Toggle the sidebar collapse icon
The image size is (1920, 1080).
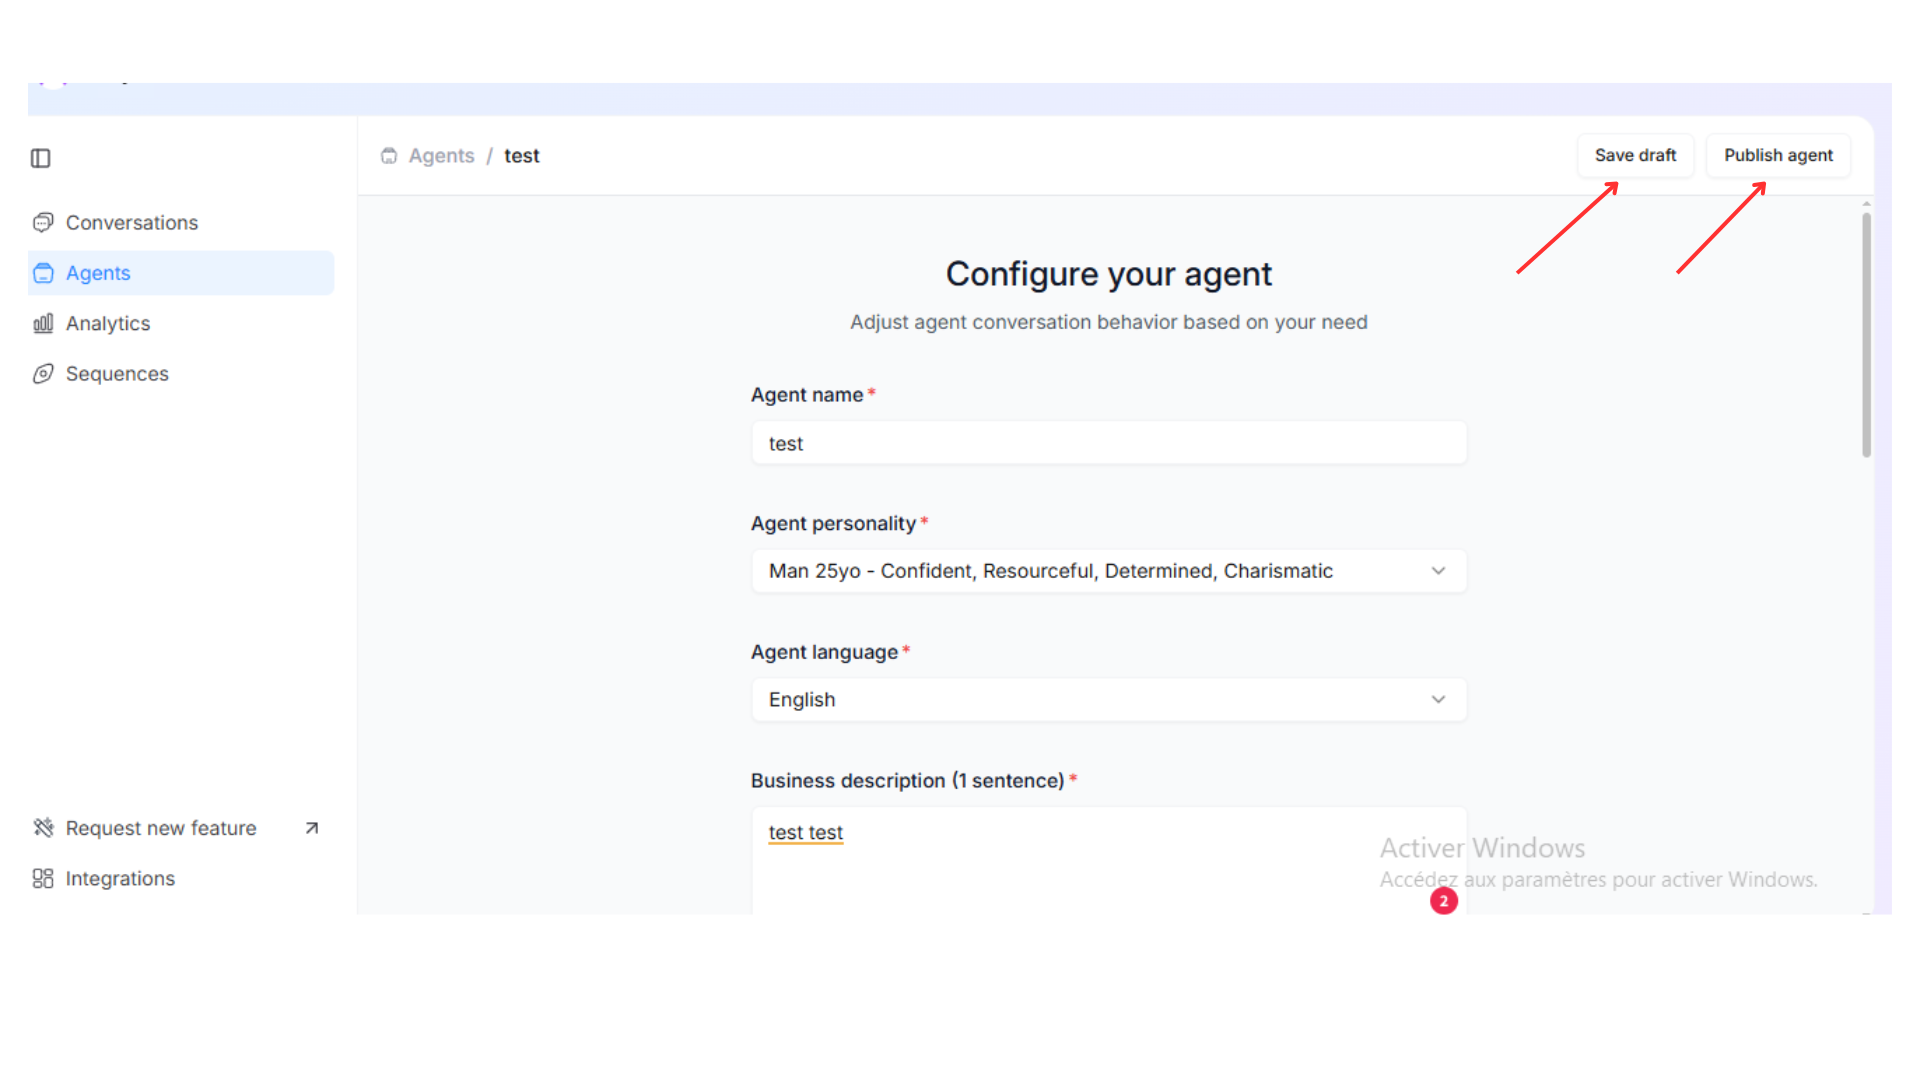coord(40,158)
